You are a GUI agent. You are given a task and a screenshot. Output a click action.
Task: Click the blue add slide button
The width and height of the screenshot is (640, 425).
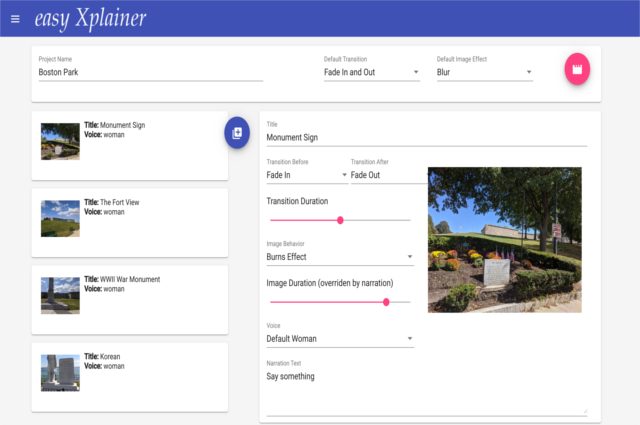[x=237, y=133]
